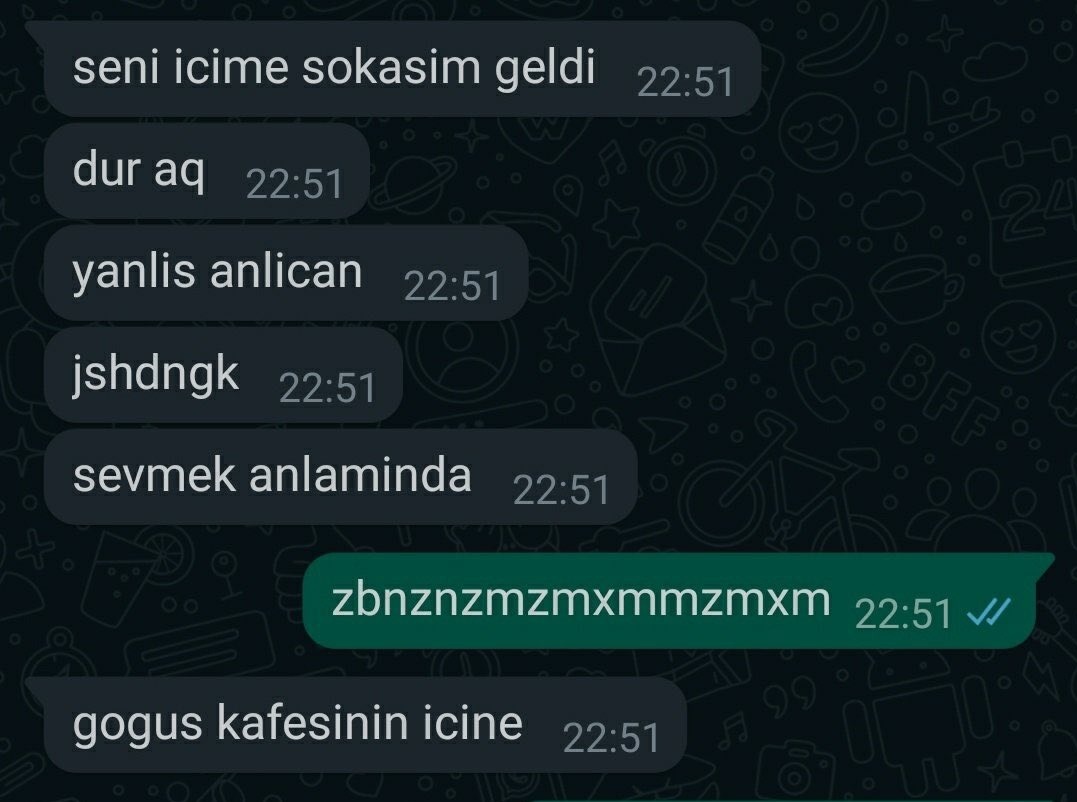Tap the 'dur aq' message bubble
This screenshot has width=1077, height=802.
(207, 170)
